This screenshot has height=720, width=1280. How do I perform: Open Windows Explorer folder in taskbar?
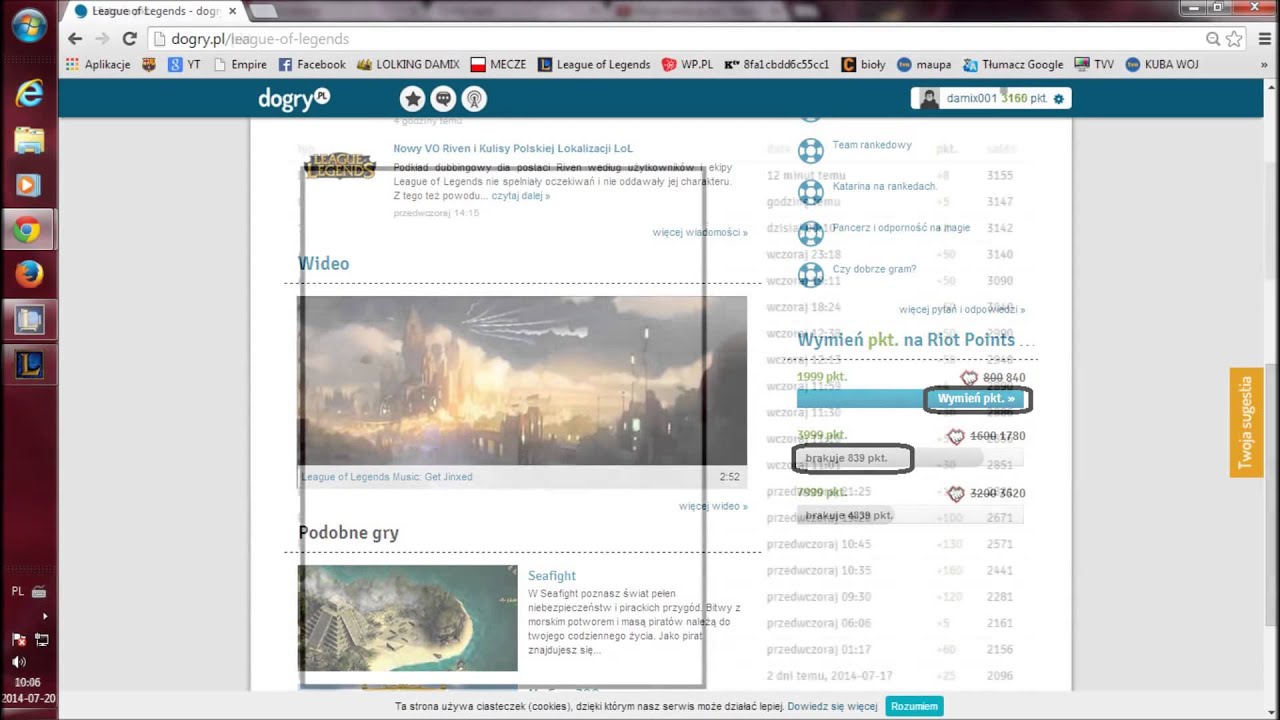29,139
